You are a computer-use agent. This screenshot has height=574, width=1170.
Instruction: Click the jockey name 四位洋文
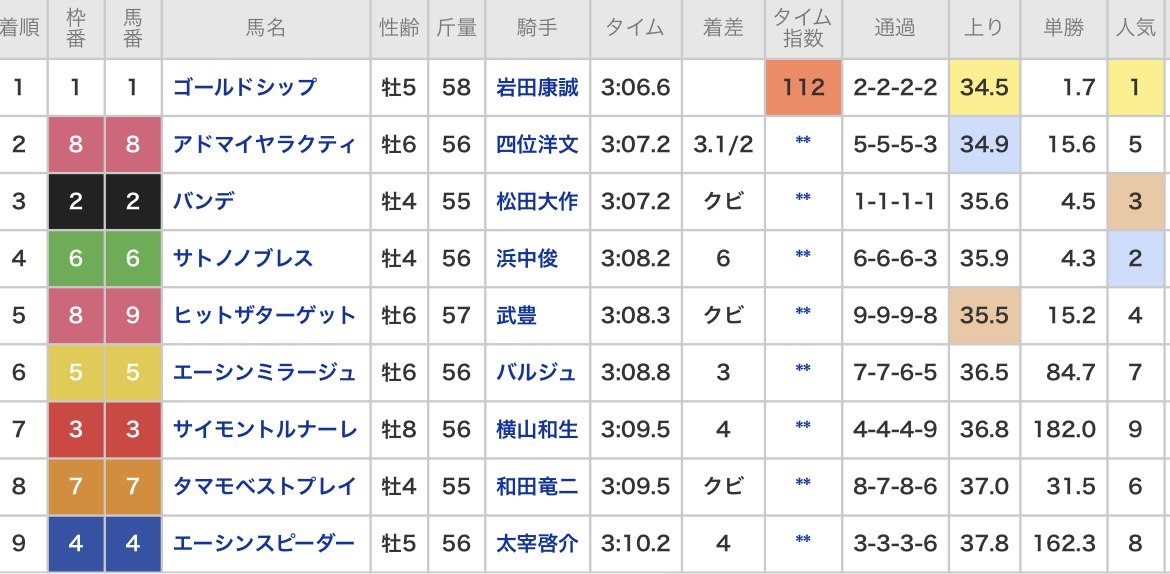[537, 144]
